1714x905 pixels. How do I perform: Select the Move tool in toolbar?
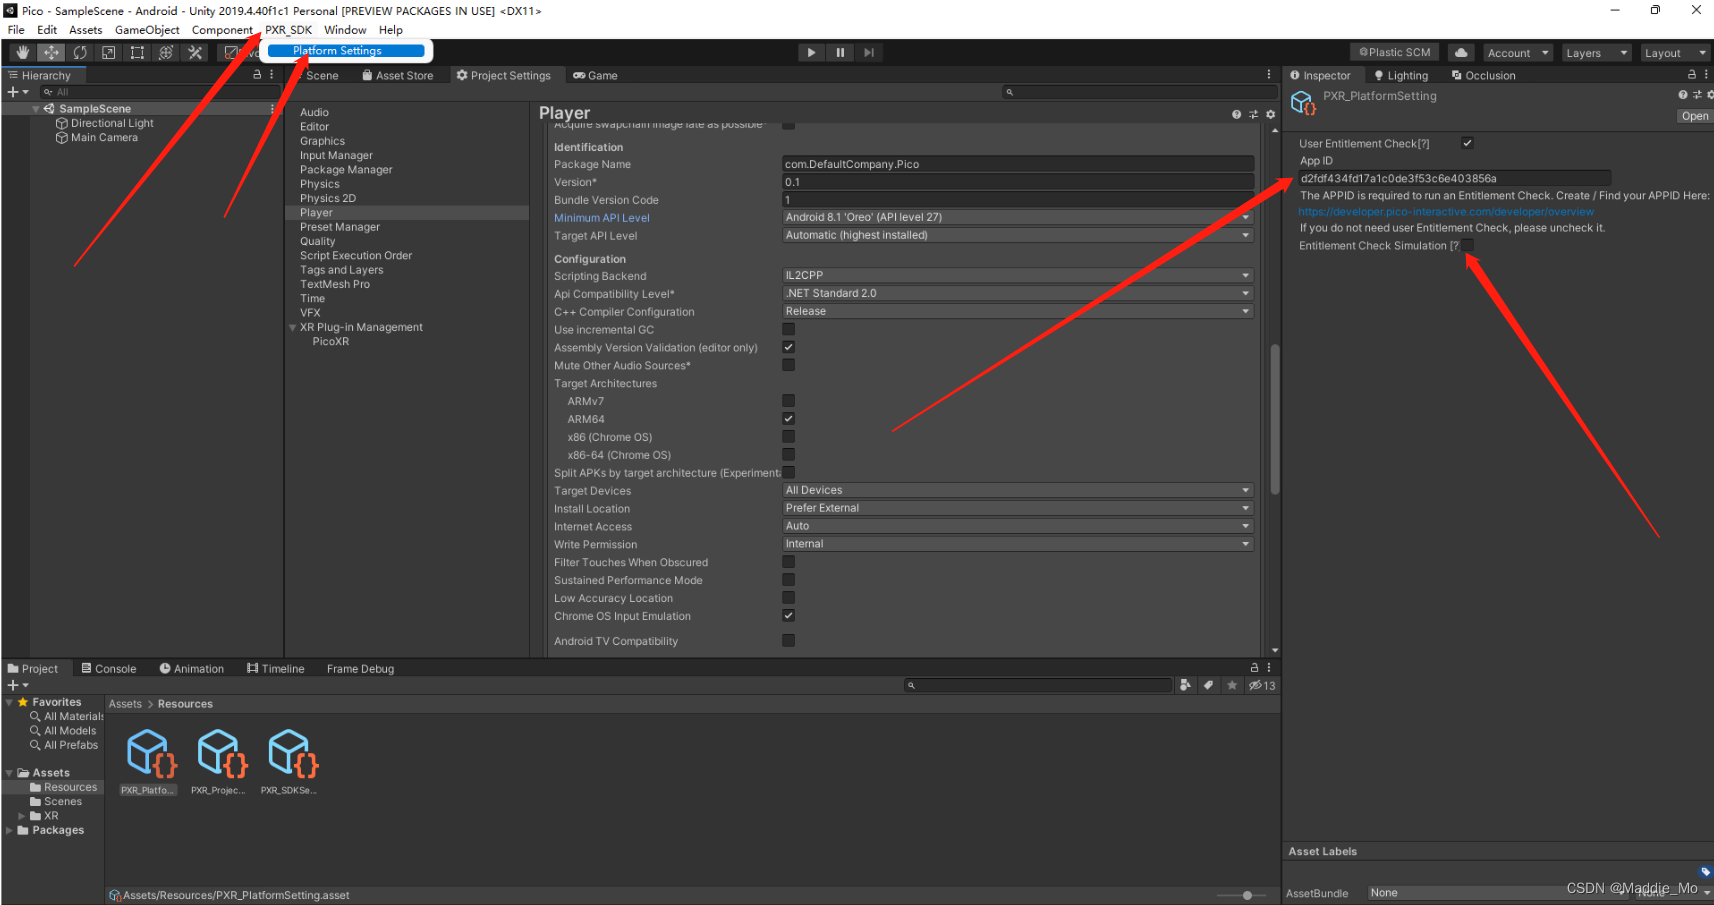[52, 53]
